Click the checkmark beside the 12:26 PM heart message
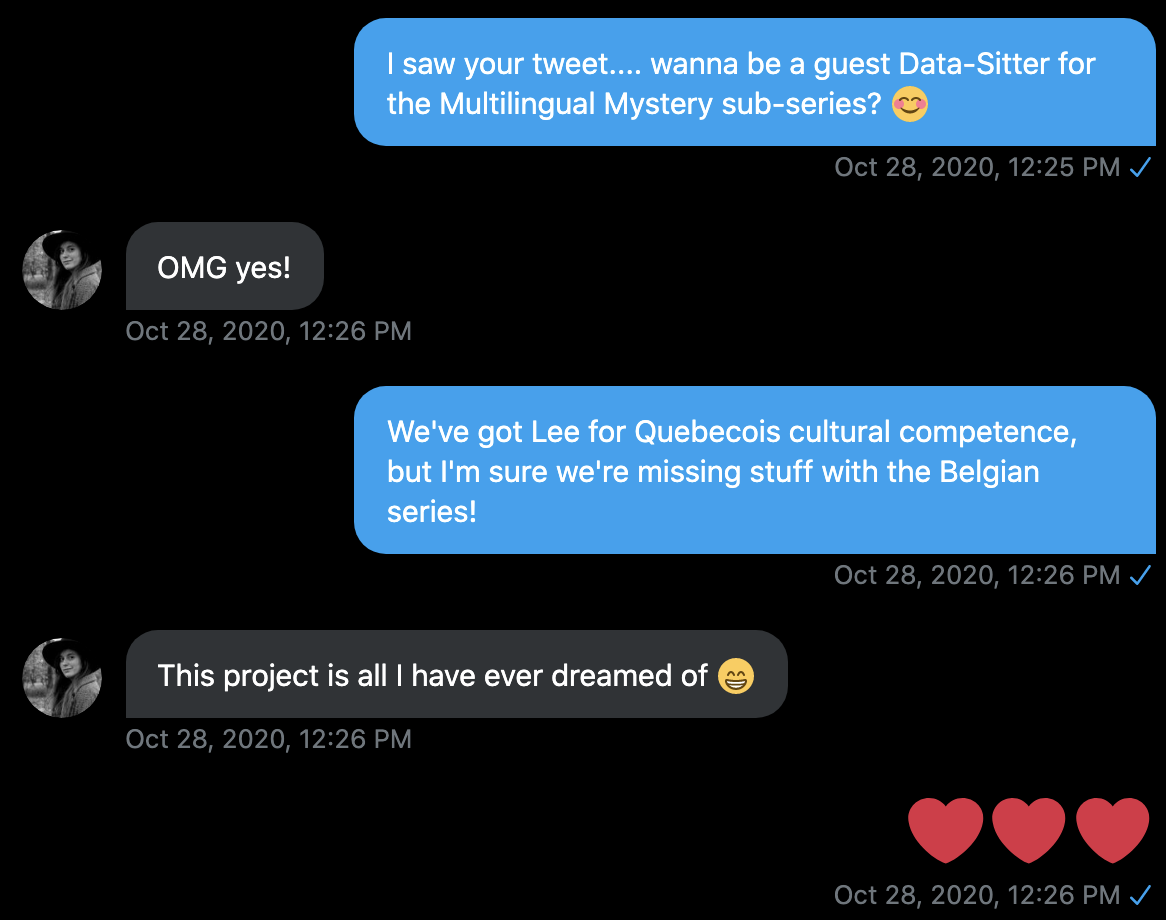1166x920 pixels. pos(1140,896)
